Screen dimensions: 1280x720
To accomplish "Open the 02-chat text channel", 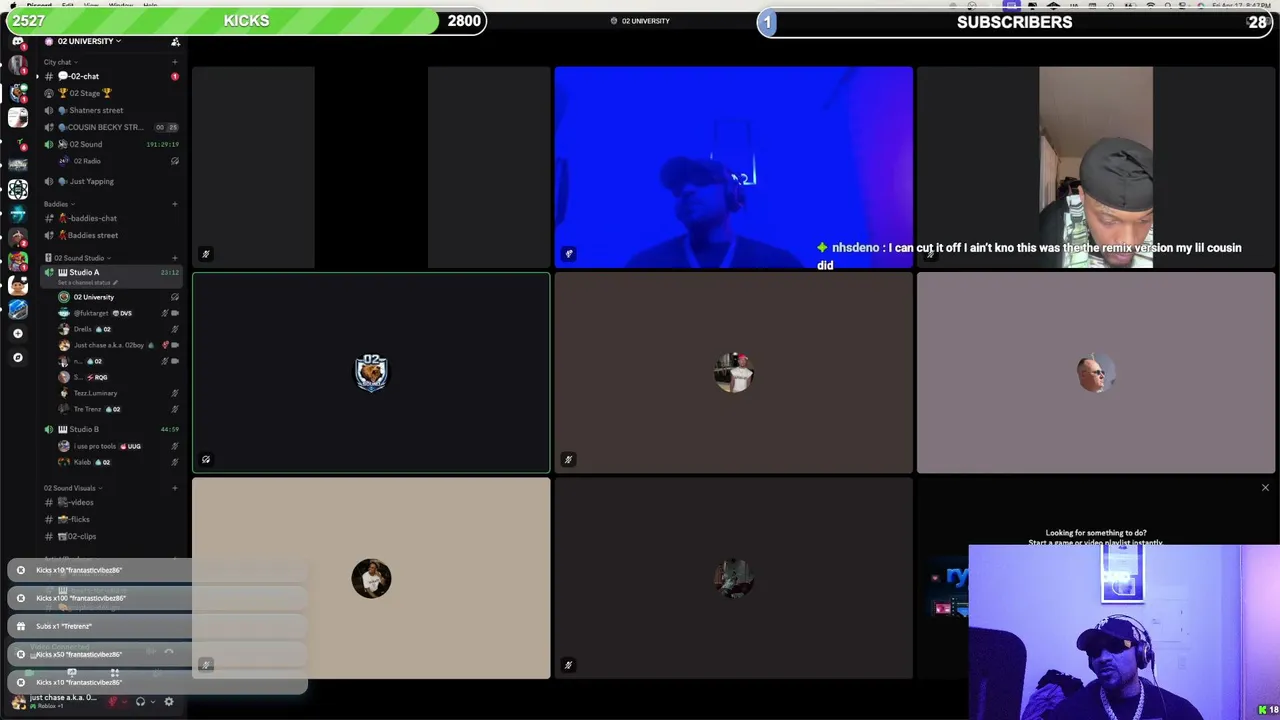I will (111, 76).
